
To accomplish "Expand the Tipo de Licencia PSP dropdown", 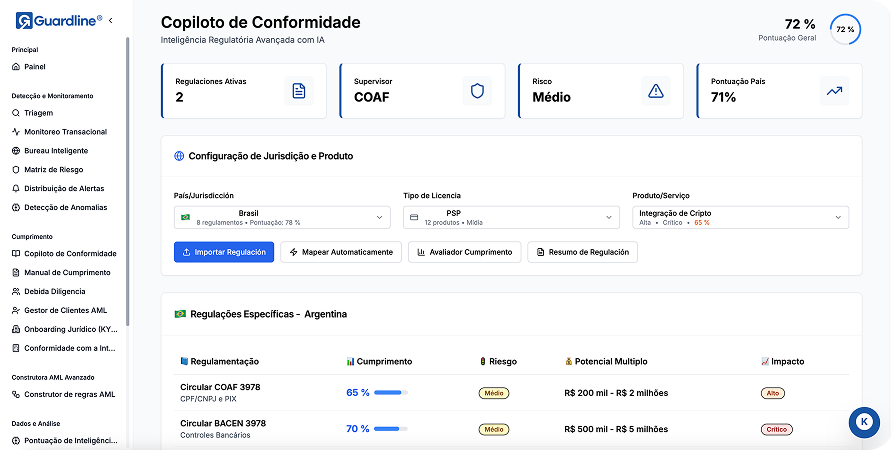I will [511, 217].
